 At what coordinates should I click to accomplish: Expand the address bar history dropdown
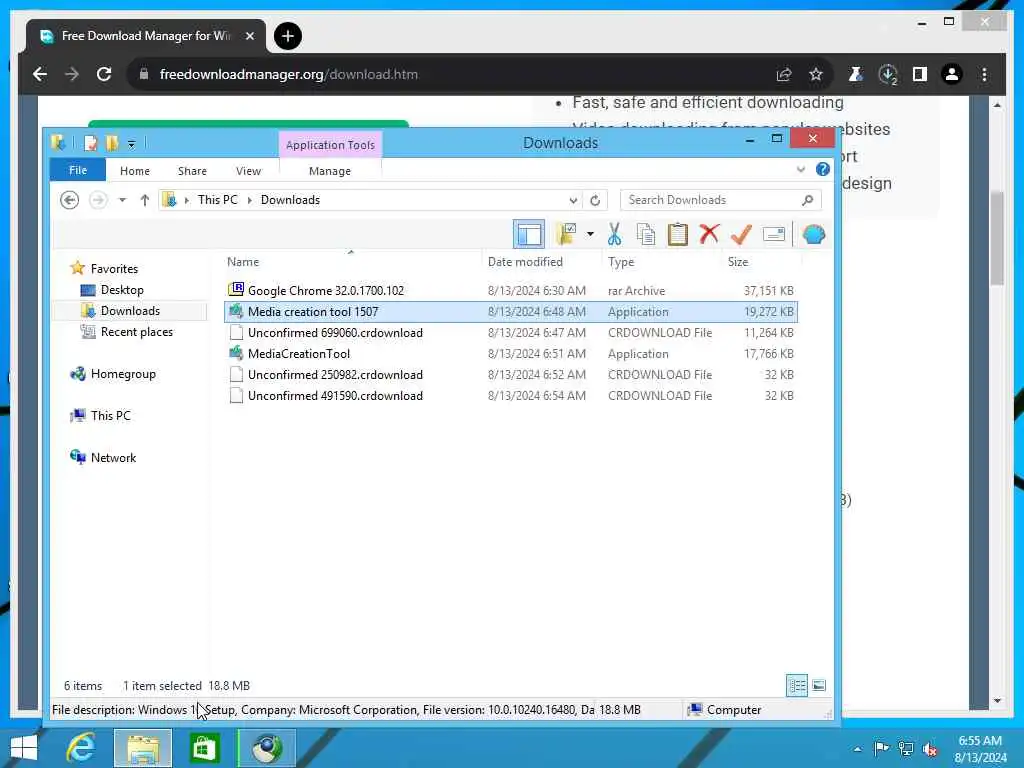click(573, 200)
